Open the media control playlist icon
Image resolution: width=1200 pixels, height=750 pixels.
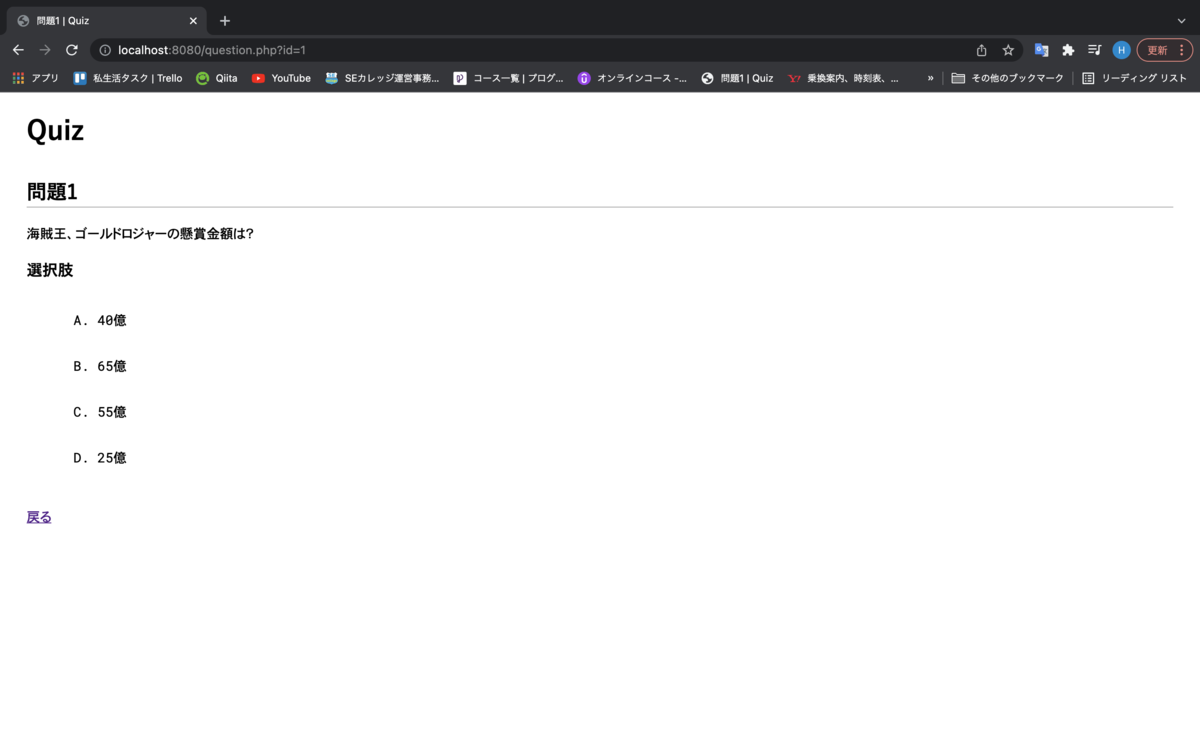(x=1095, y=50)
